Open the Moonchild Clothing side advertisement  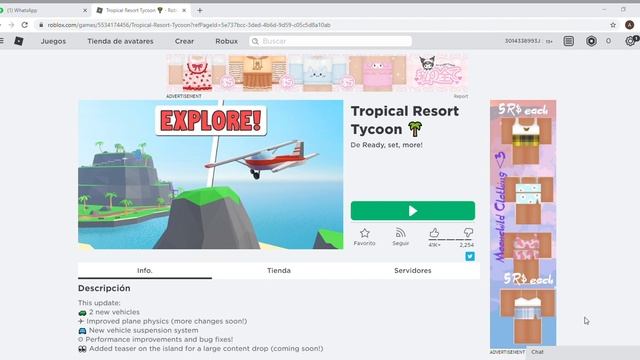point(523,224)
